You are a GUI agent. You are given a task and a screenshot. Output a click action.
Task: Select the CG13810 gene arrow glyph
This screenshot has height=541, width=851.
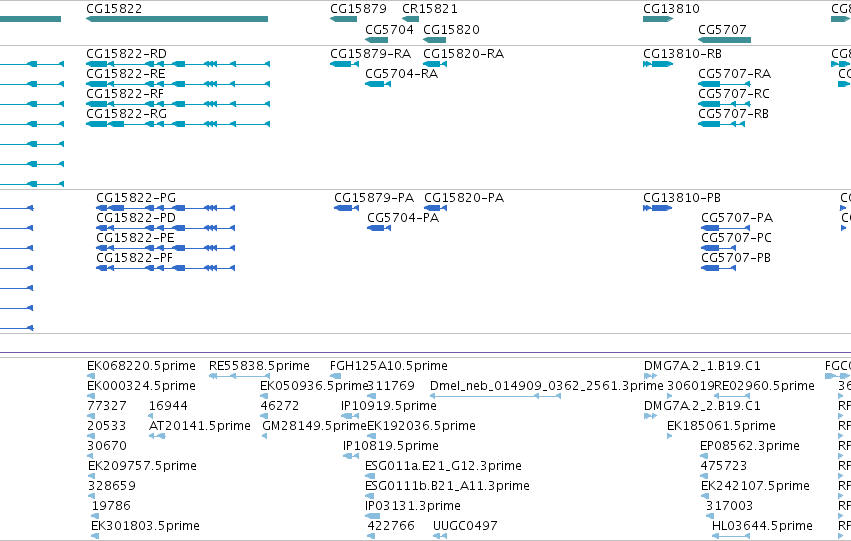point(658,19)
